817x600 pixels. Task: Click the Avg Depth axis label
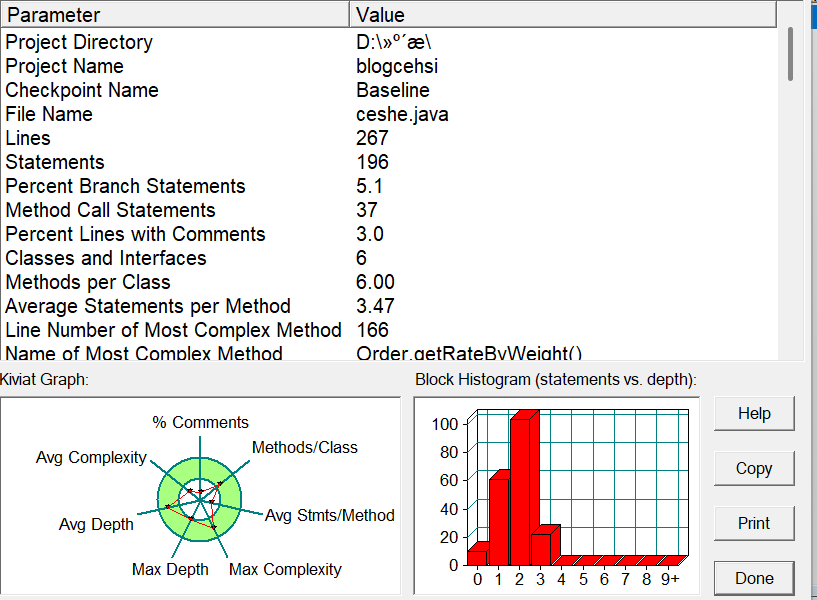(x=96, y=524)
